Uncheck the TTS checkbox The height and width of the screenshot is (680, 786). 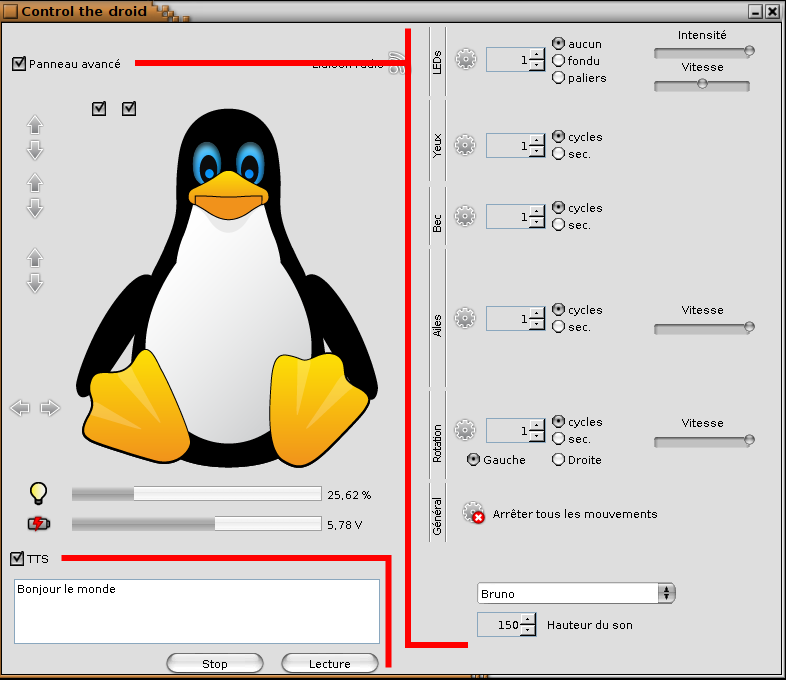(17, 558)
